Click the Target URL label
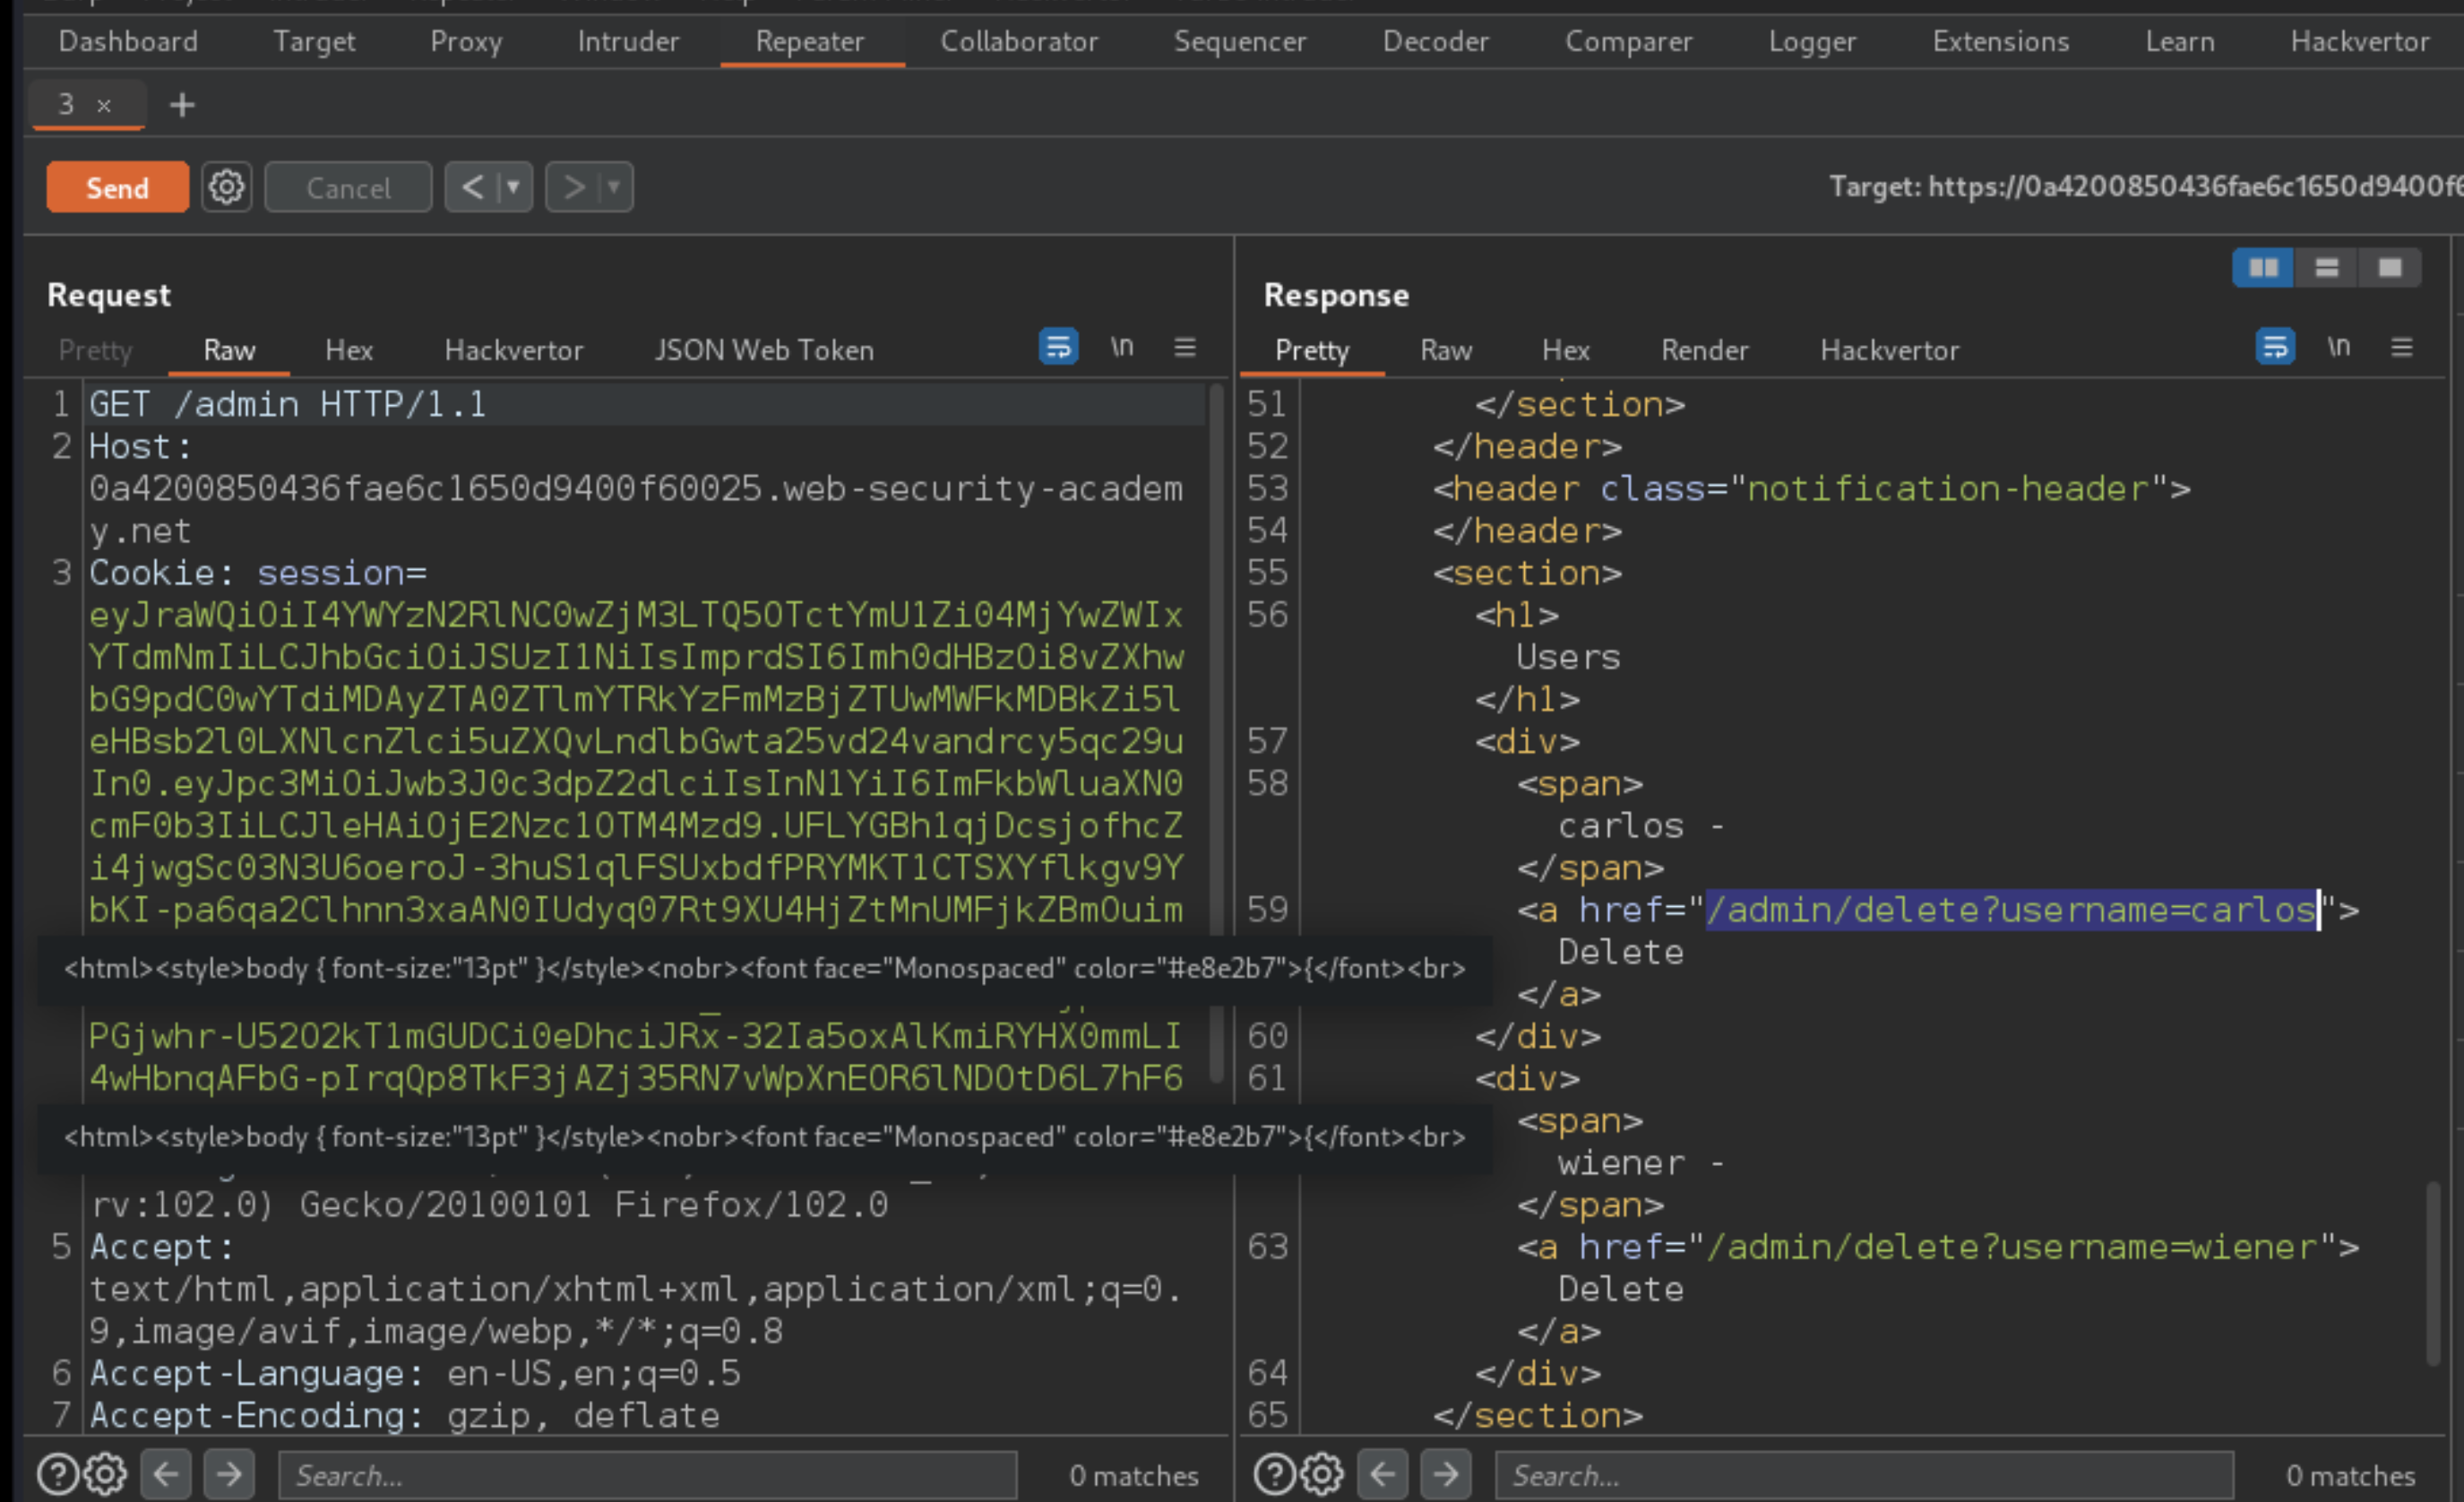The width and height of the screenshot is (2464, 1502). 2146,186
